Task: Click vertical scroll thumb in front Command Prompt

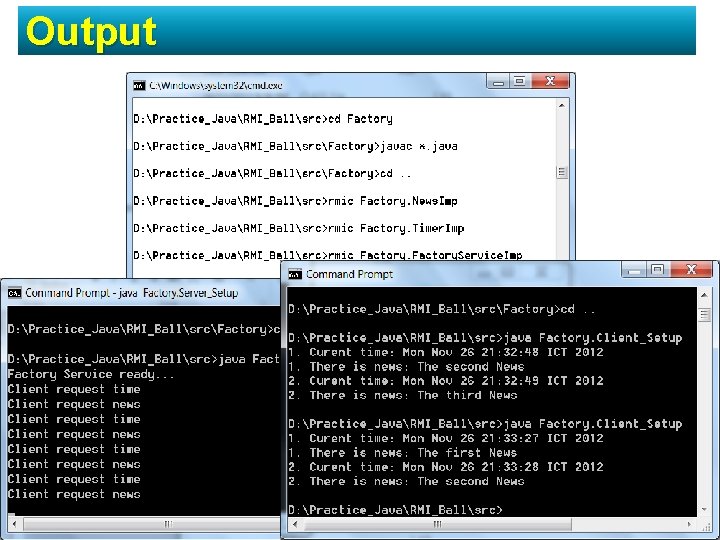Action: click(x=704, y=315)
